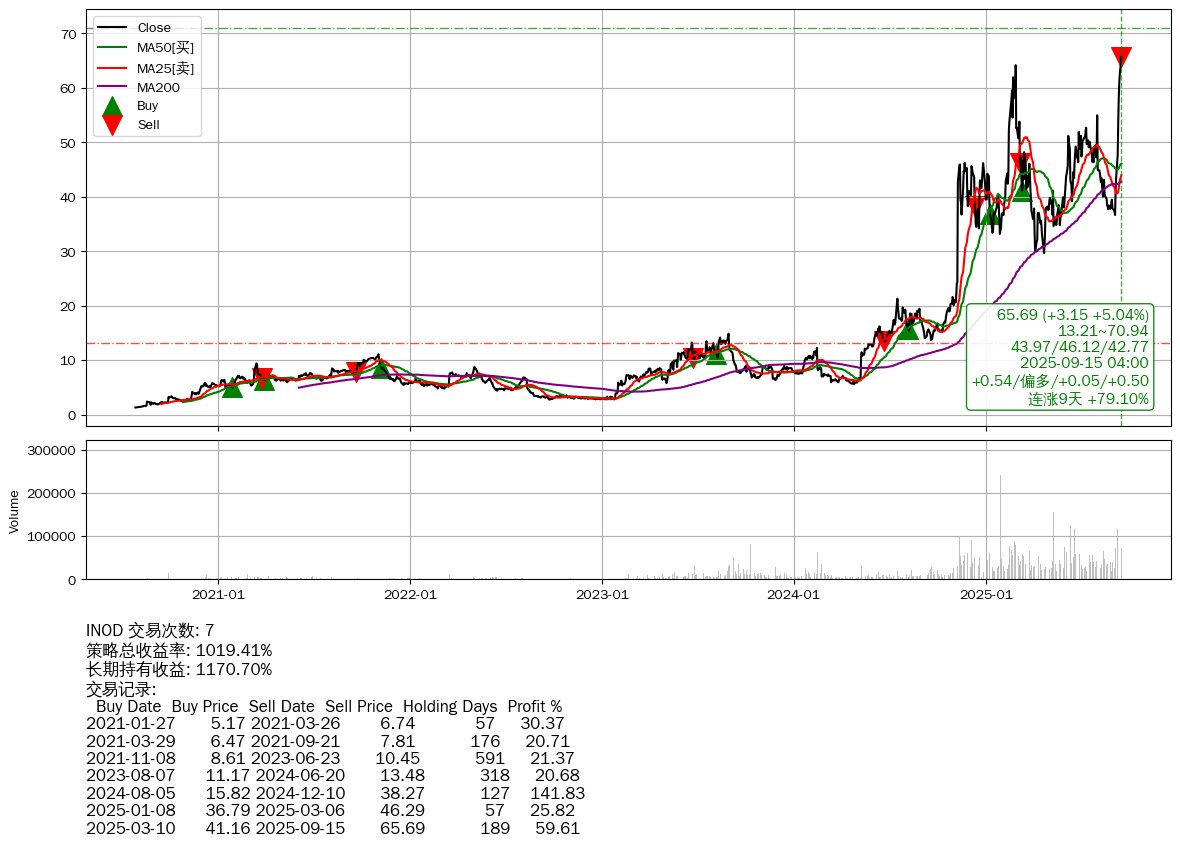Click the green price info box showing 65.69
1180x846 pixels.
click(1060, 357)
